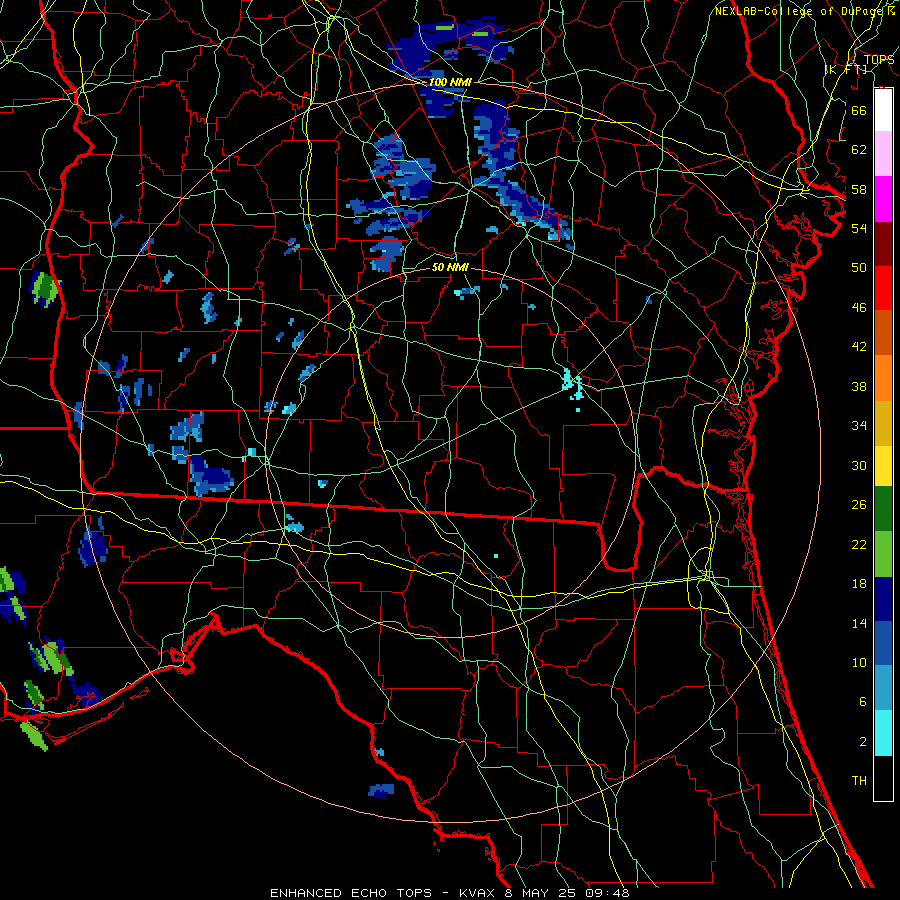Click the bright orange legend swatch
Image resolution: width=900 pixels, height=900 pixels.
883,378
